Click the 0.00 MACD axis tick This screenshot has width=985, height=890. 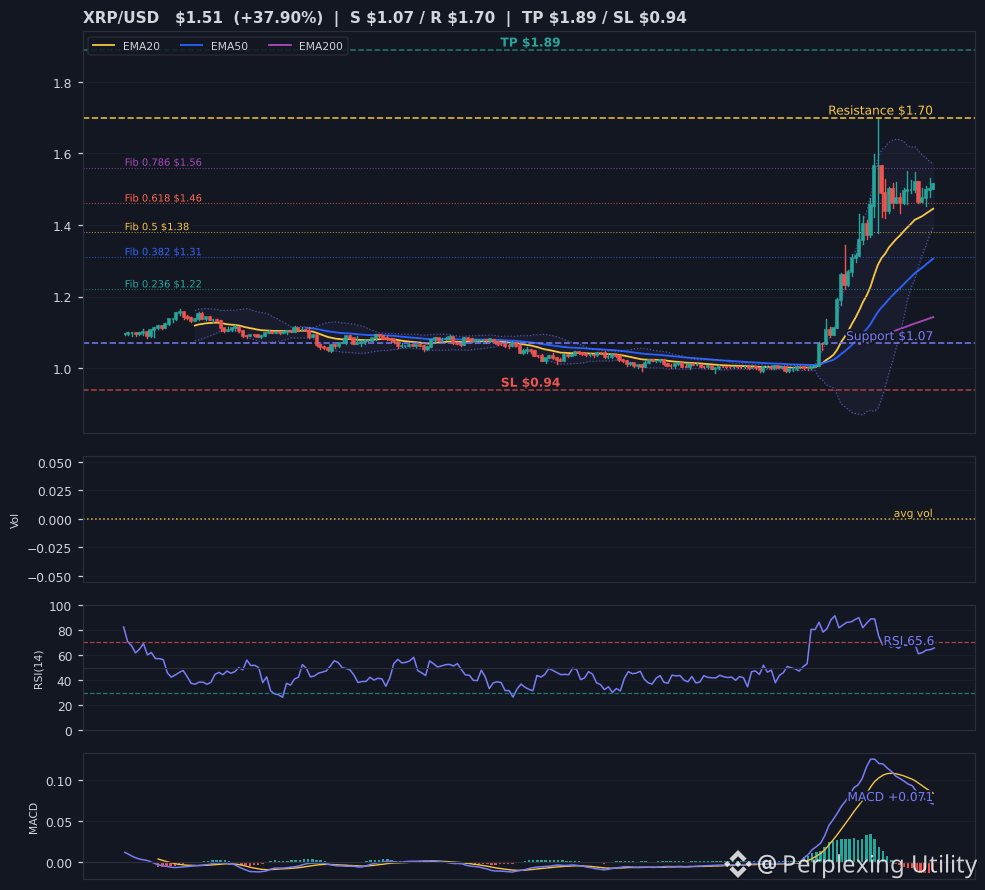[x=60, y=864]
